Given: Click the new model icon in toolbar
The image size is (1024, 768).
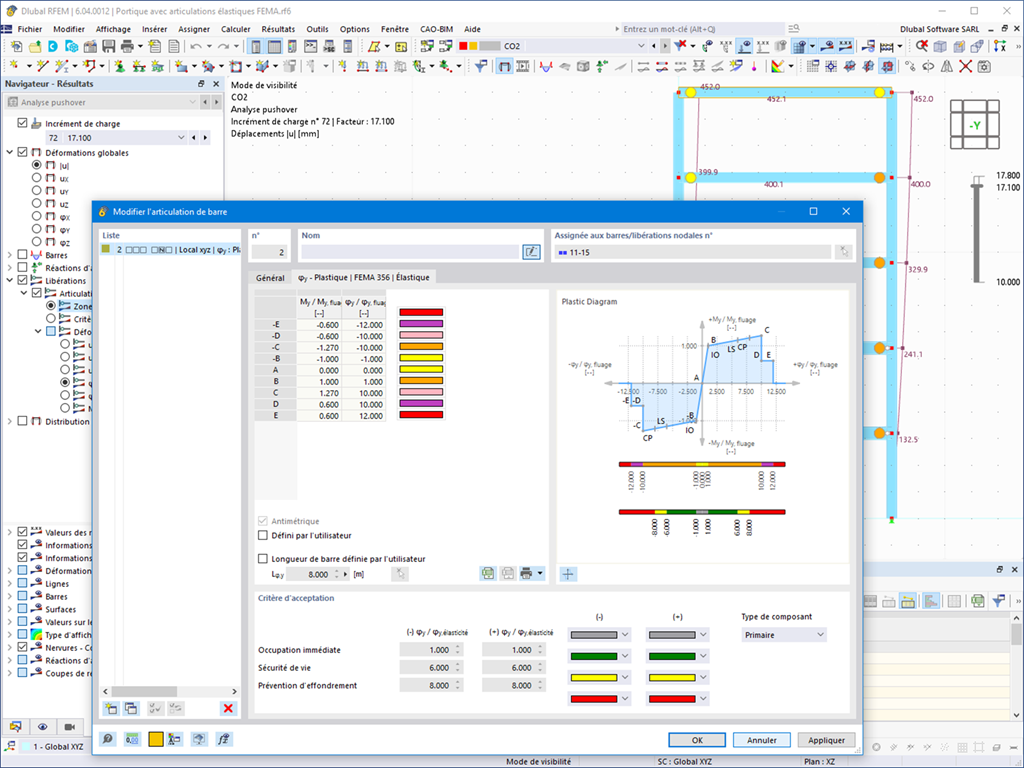Looking at the screenshot, I should pos(16,46).
